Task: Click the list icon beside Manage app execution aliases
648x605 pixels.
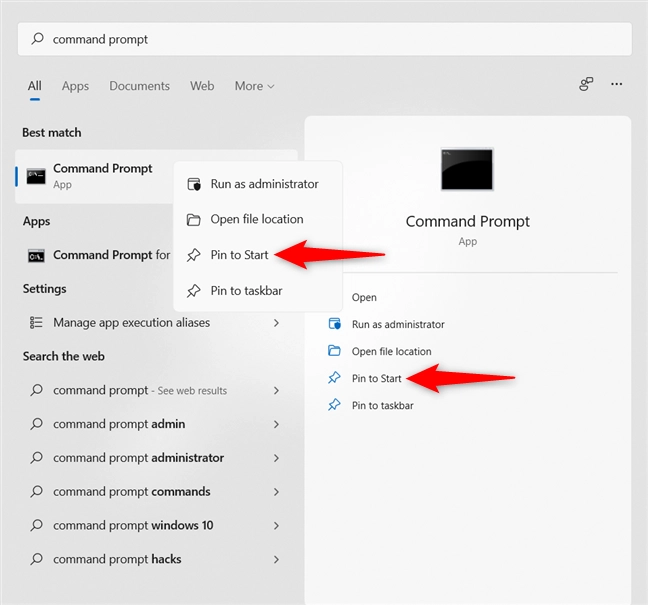Action: (36, 322)
